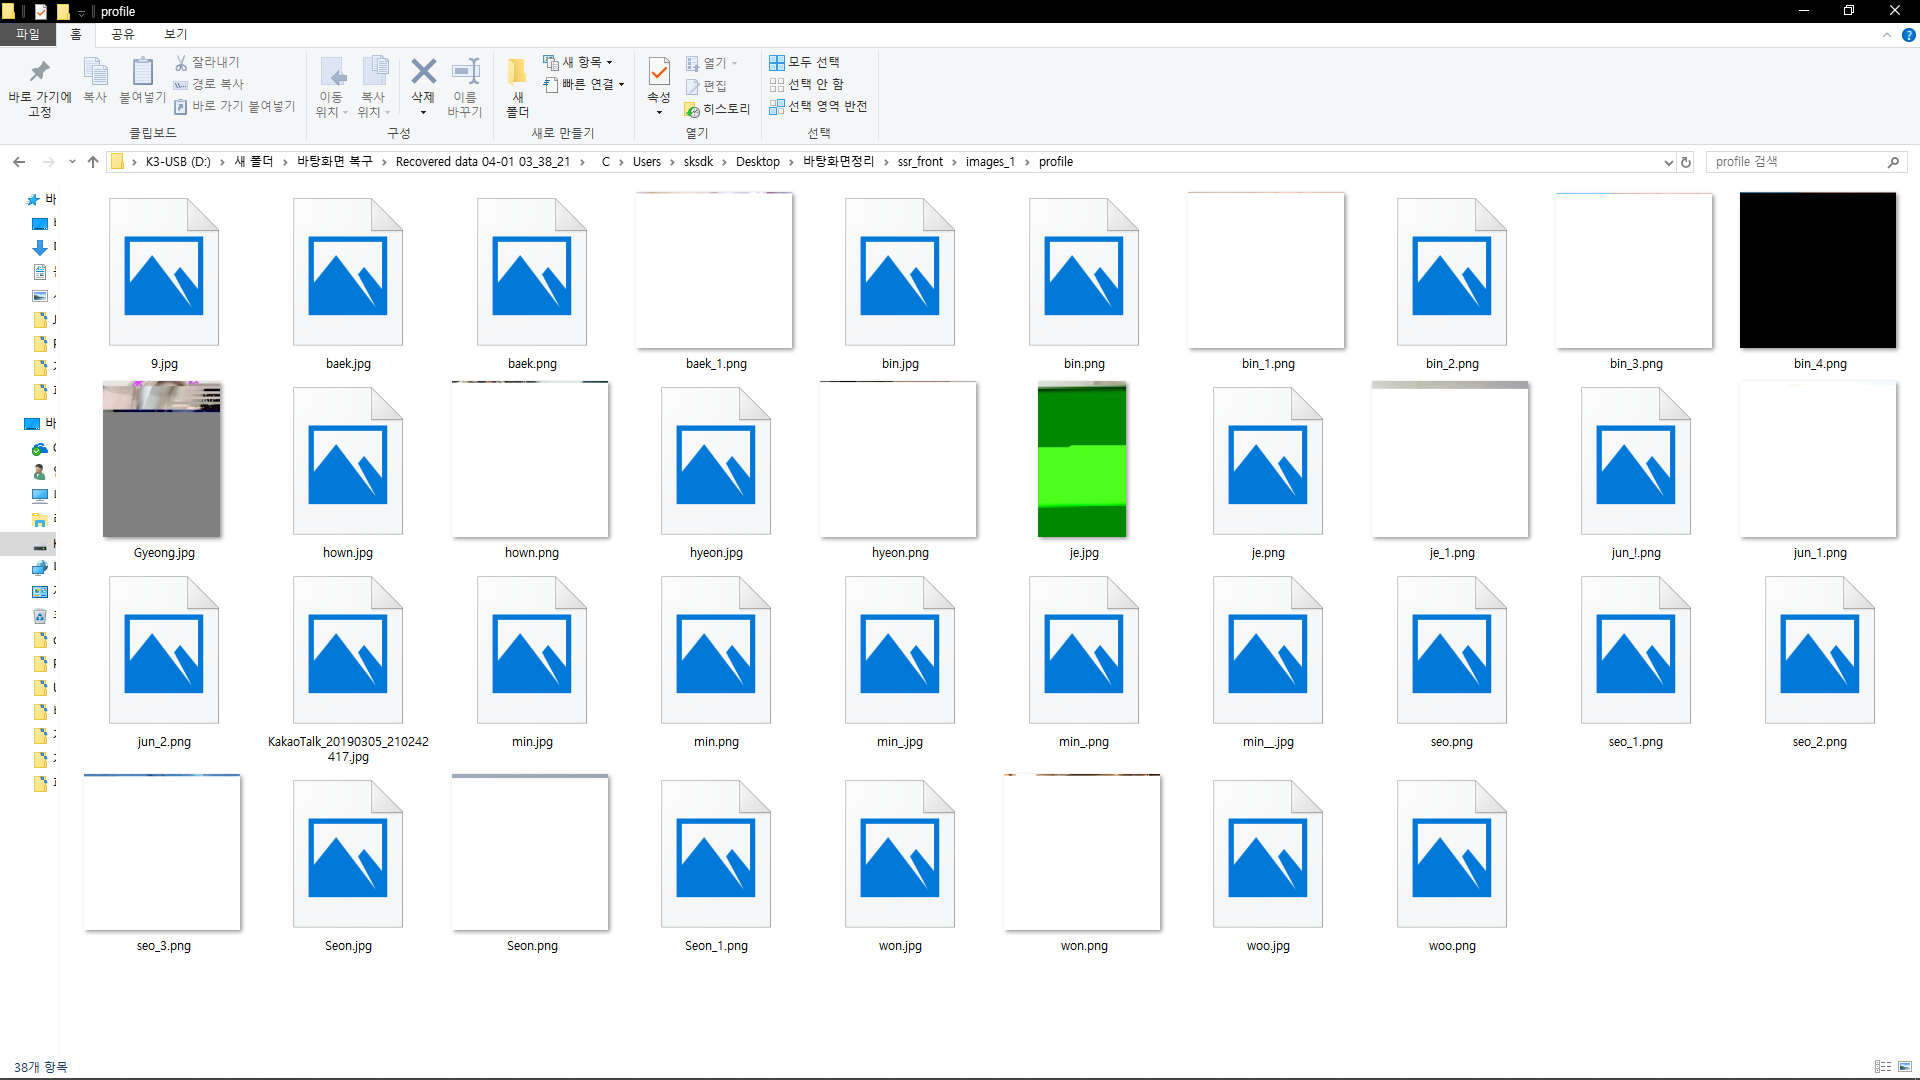
Task: Select the woo.png file icon
Action: point(1452,854)
